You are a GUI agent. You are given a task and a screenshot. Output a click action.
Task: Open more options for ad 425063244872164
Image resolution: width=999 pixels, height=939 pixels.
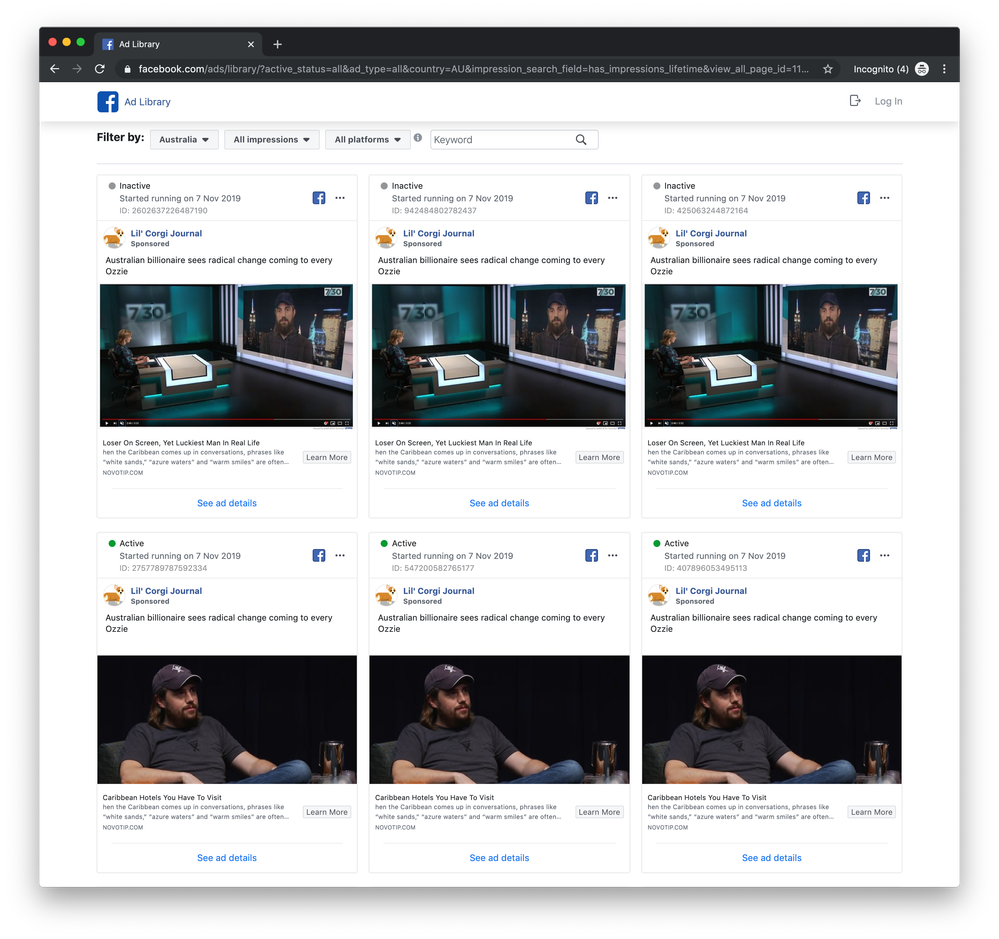tap(885, 198)
